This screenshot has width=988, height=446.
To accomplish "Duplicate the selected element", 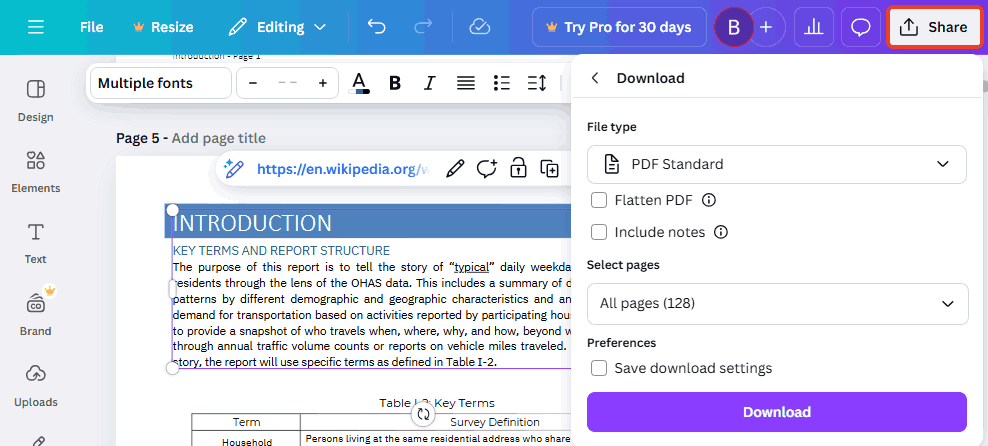I will coord(549,168).
